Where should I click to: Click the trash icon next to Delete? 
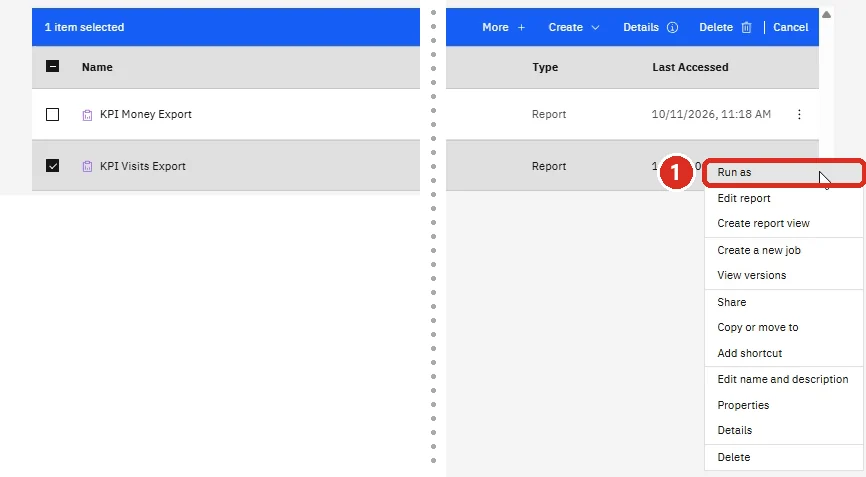[746, 27]
